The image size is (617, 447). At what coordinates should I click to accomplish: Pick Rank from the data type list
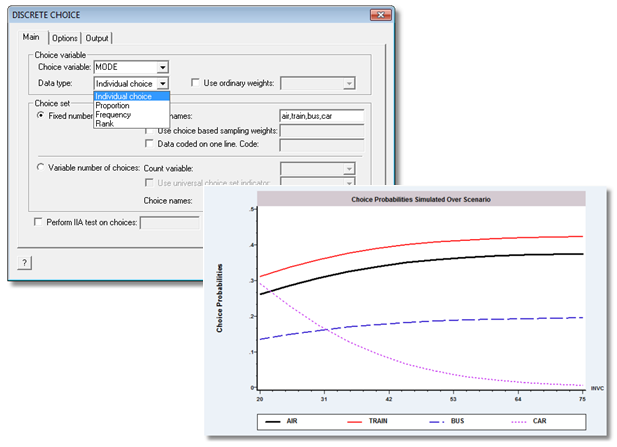click(x=105, y=124)
